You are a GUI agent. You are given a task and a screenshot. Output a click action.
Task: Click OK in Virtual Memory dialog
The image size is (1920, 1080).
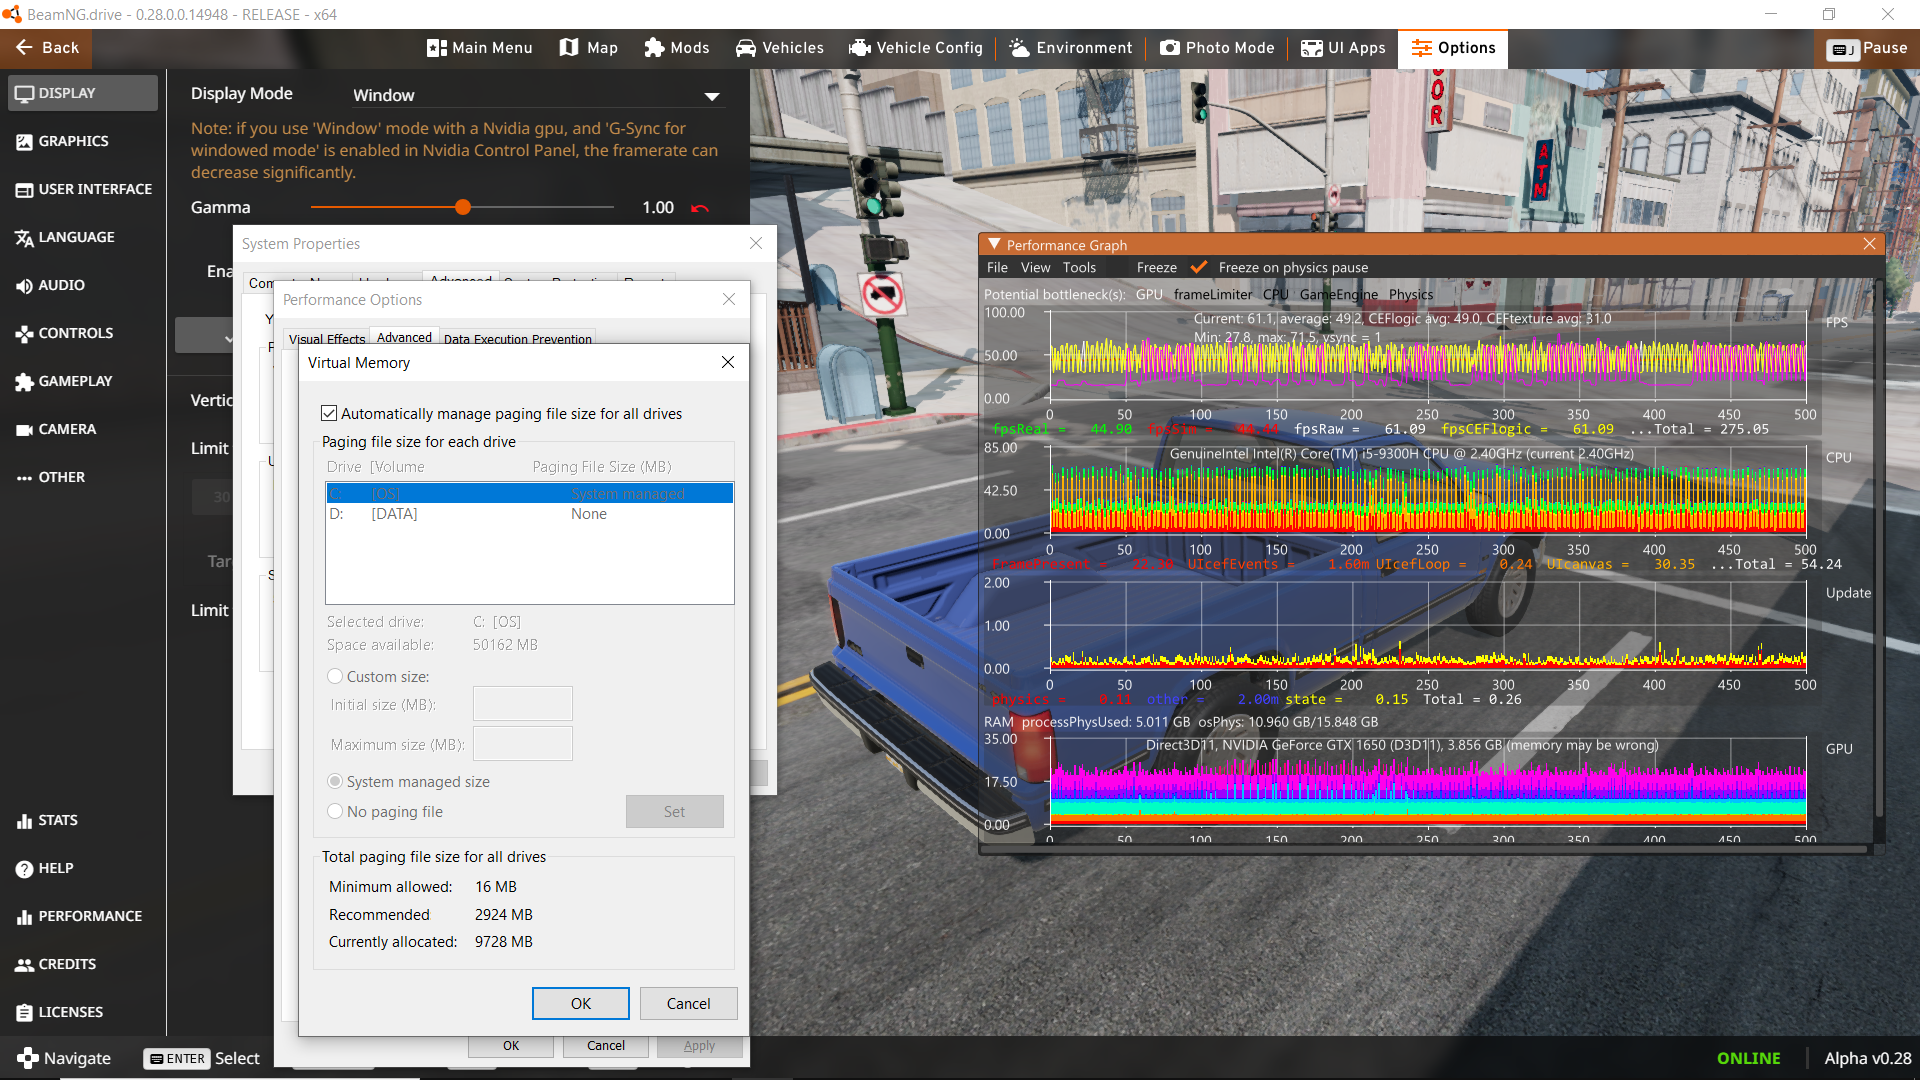click(x=581, y=1003)
